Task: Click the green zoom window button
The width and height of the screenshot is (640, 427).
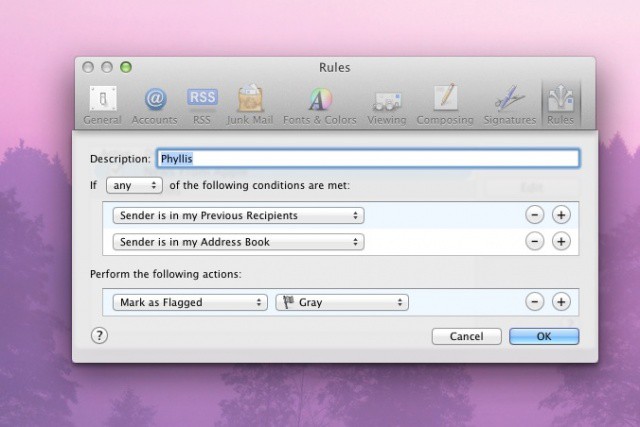Action: 126,67
